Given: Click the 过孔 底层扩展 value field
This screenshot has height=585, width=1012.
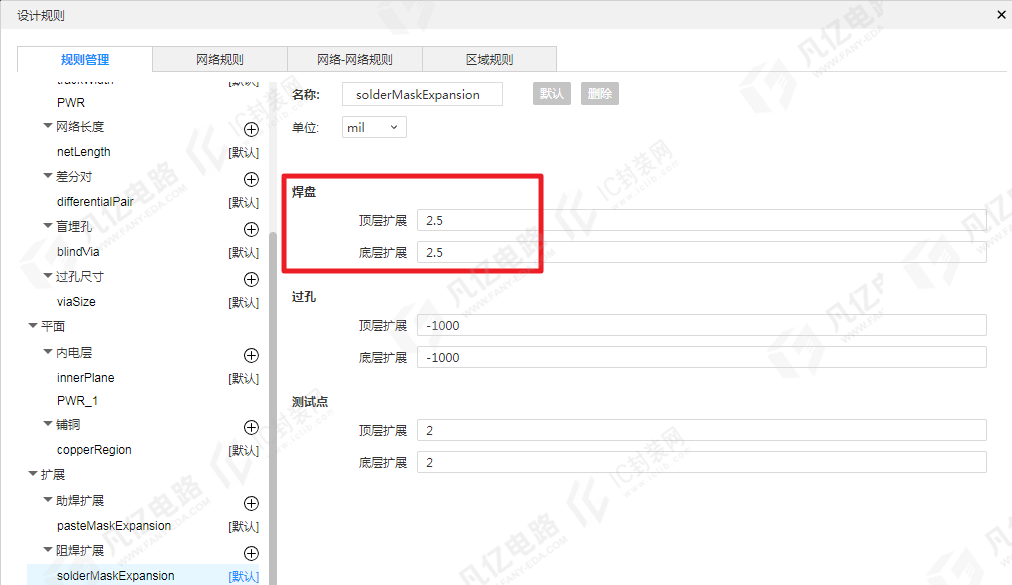Looking at the screenshot, I should click(x=702, y=357).
